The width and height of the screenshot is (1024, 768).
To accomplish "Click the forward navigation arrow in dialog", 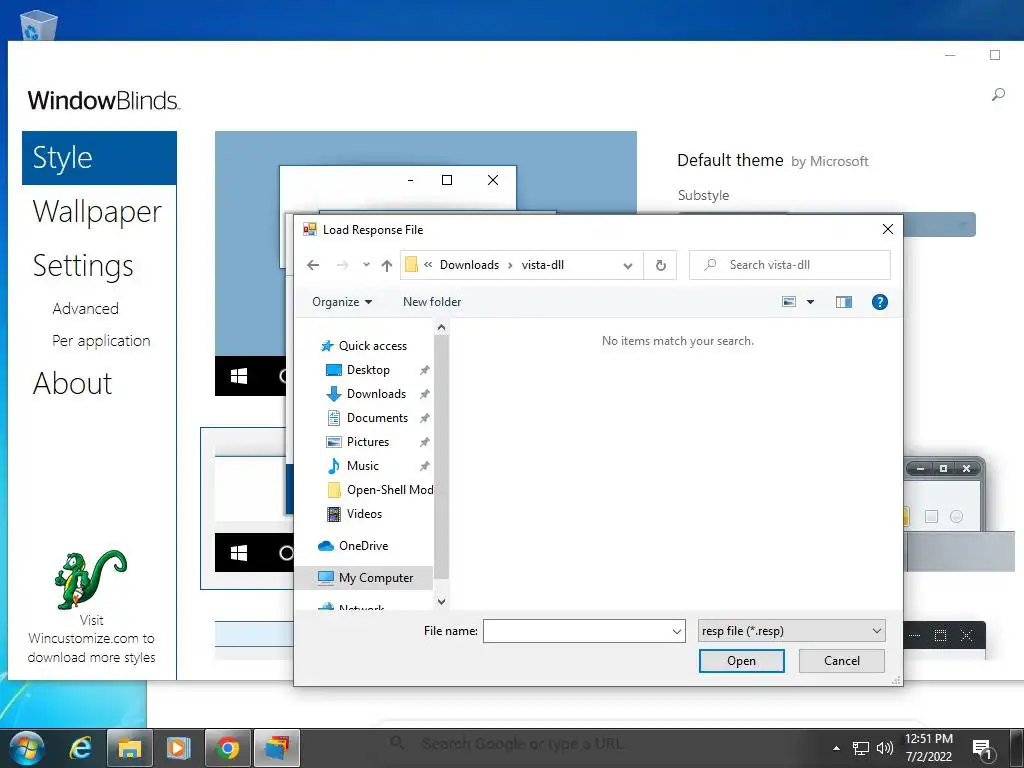I will tap(342, 265).
